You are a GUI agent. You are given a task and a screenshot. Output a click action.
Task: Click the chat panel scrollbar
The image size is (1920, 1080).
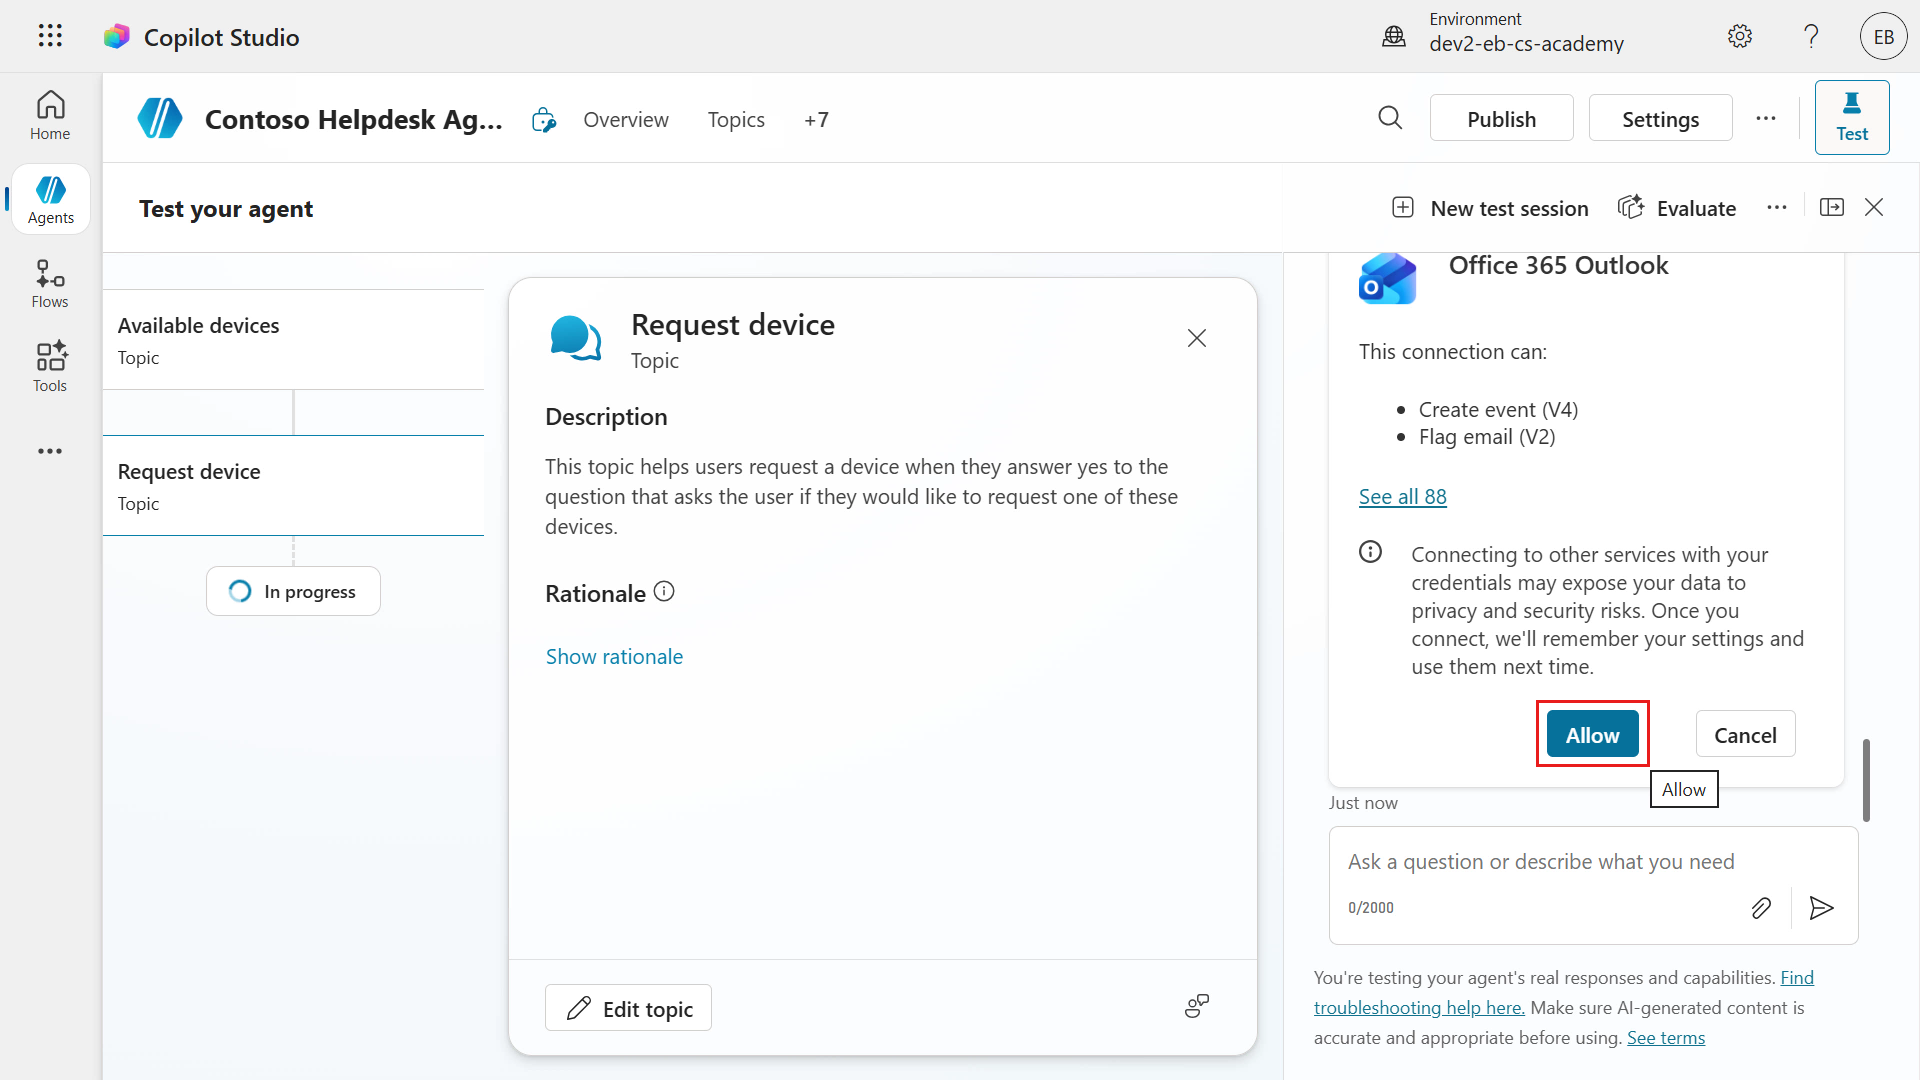(x=1866, y=780)
